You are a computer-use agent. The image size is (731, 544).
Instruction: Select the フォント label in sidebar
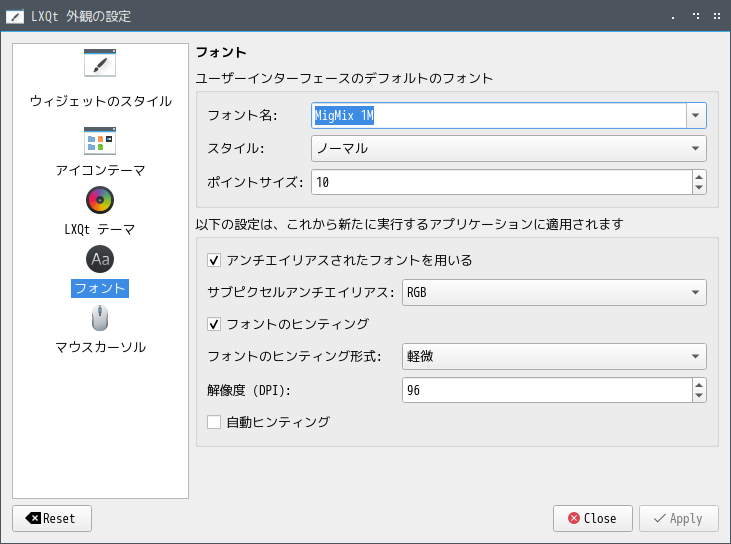tap(100, 288)
